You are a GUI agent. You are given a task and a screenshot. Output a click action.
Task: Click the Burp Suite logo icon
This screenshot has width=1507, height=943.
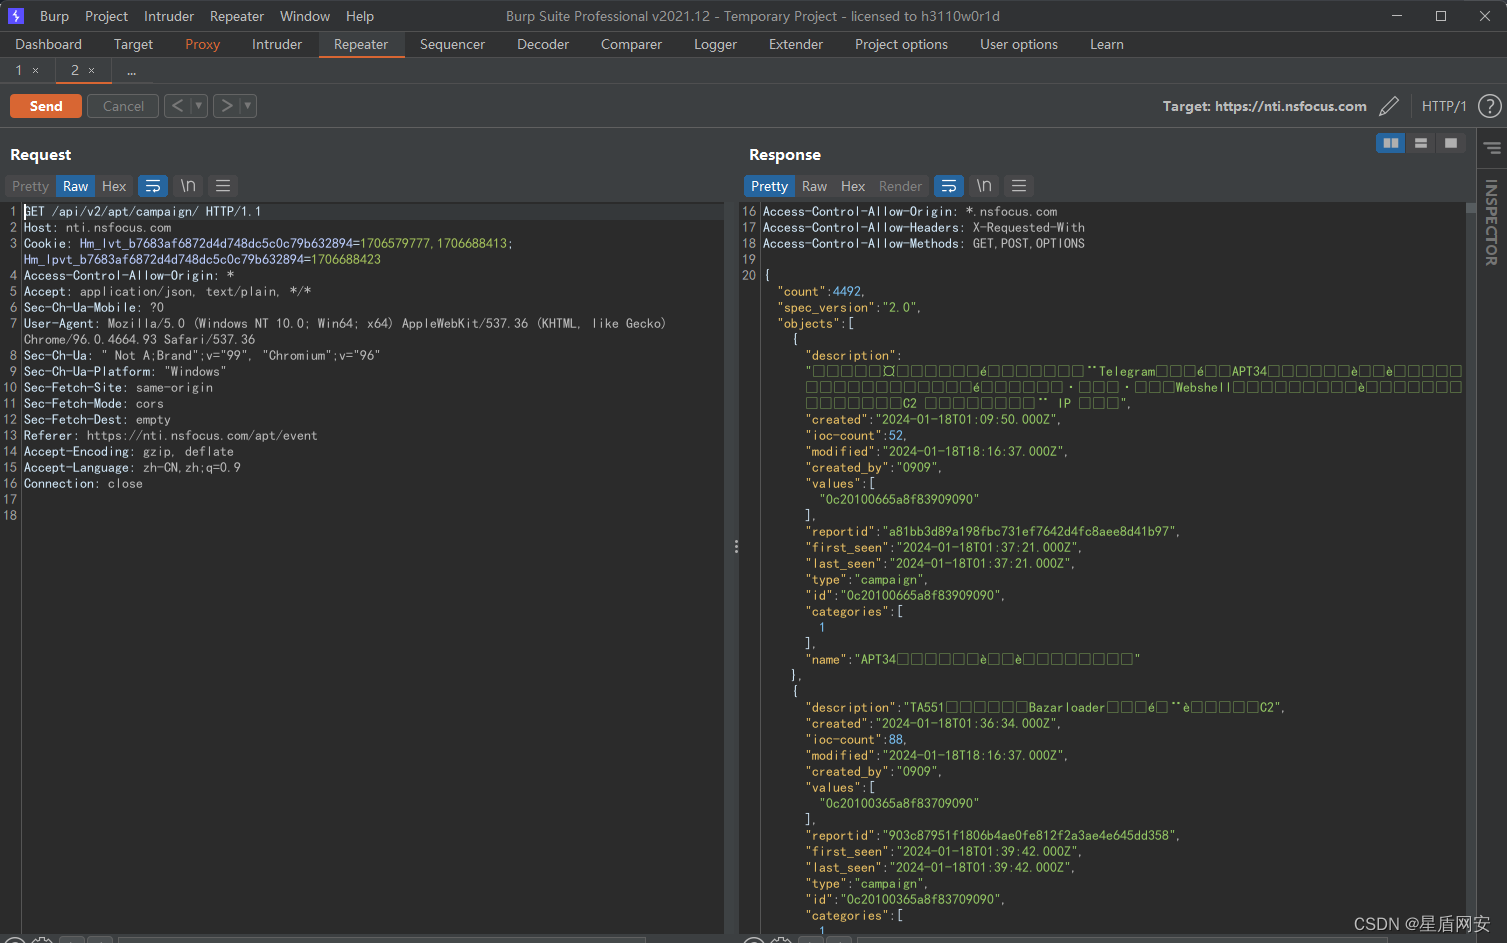point(15,16)
